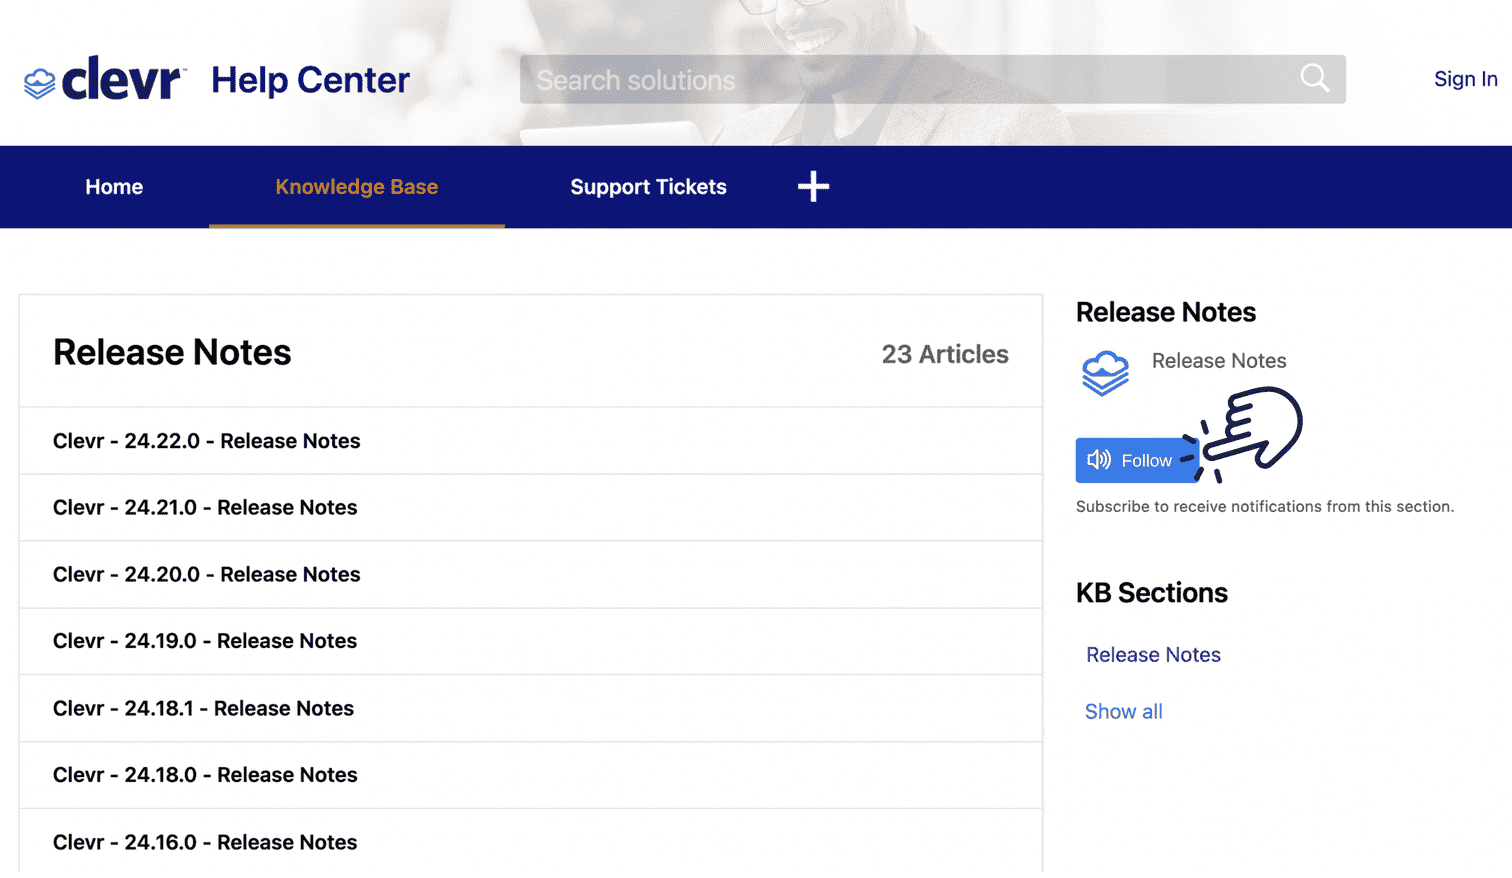Click the clevr logo in header
The image size is (1512, 878).
point(105,78)
